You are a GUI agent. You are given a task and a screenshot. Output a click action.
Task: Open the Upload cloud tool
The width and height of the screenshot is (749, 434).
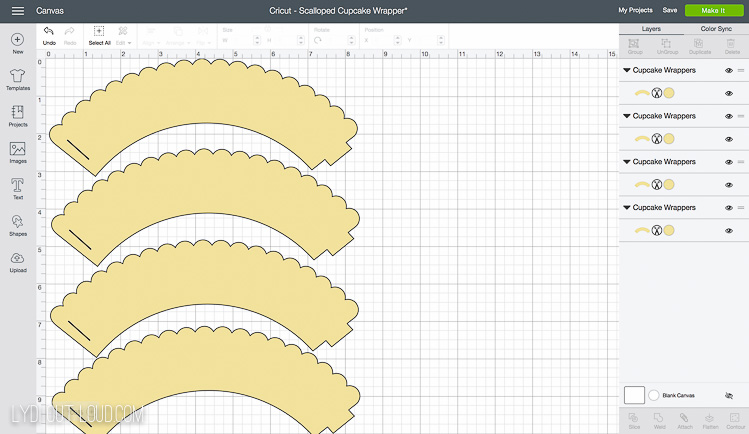18,262
